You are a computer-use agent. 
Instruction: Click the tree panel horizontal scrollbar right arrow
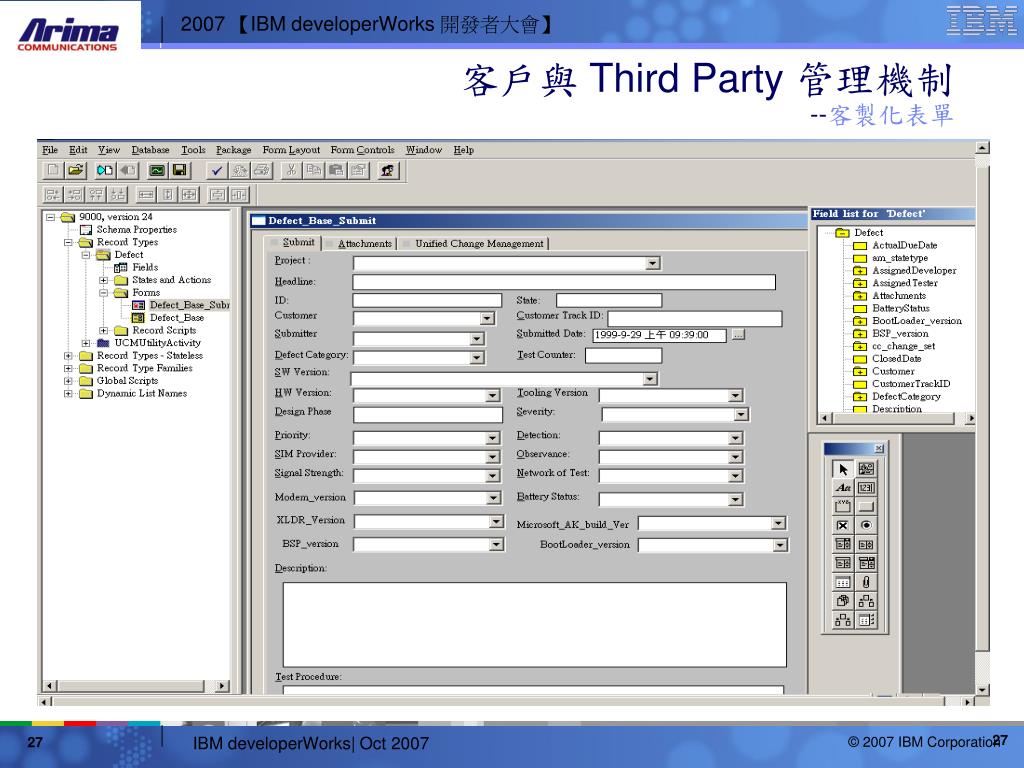[223, 686]
